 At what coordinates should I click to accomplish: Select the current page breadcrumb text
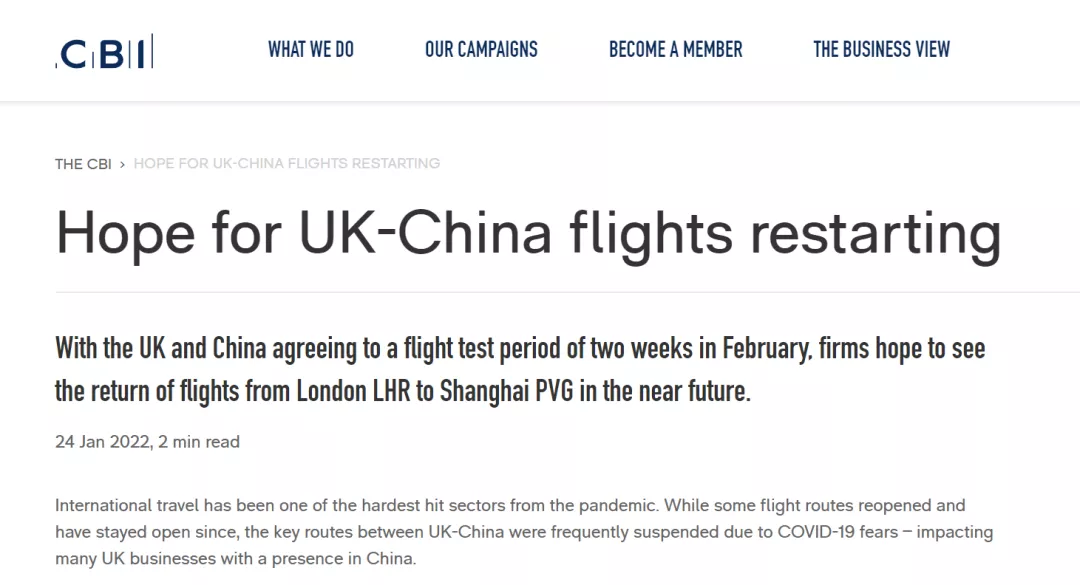[x=287, y=163]
